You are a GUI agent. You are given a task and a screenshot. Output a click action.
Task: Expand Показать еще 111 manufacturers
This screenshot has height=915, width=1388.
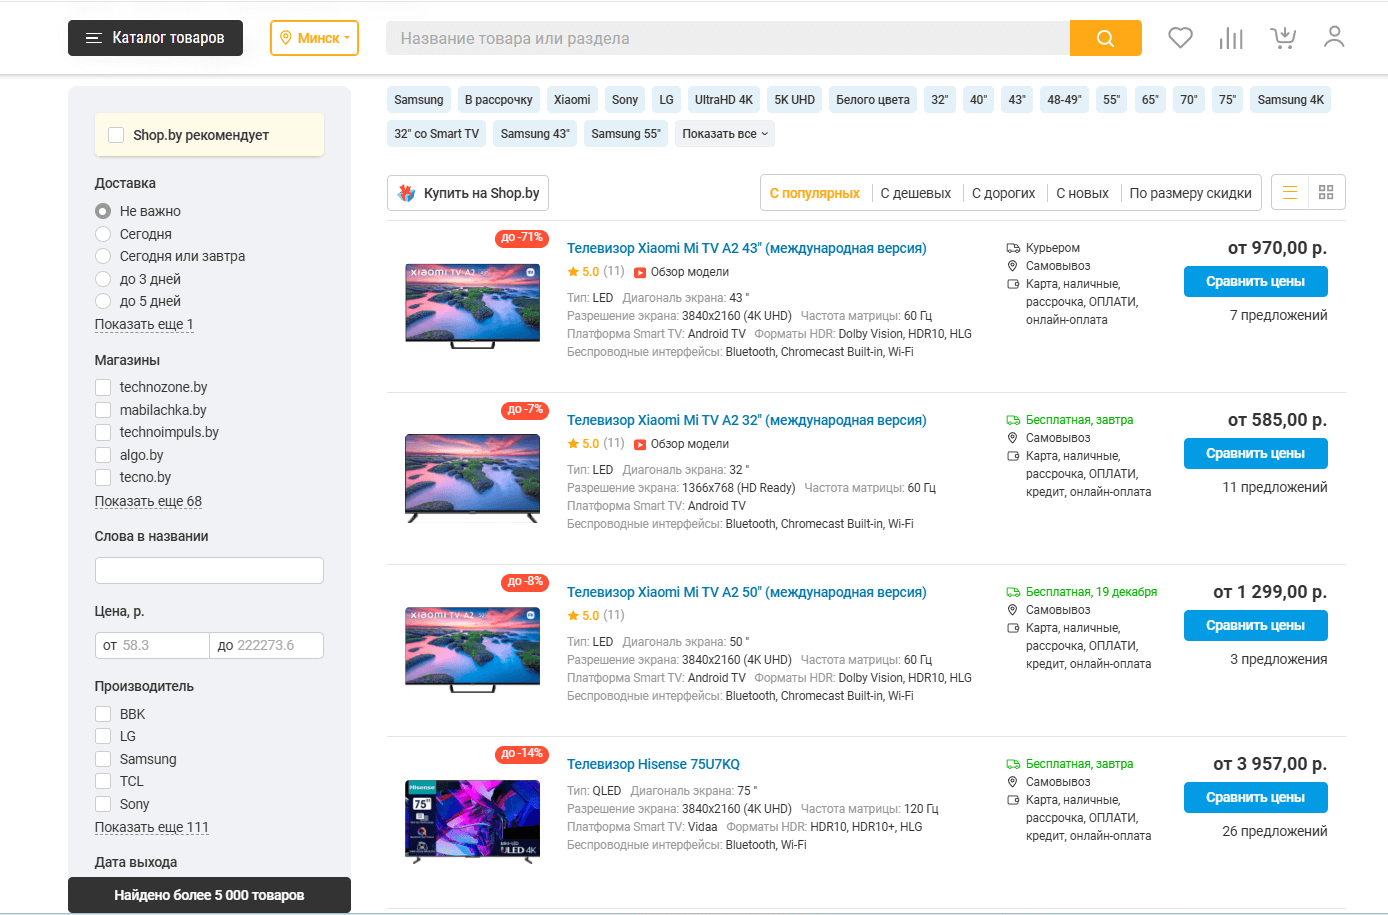pyautogui.click(x=152, y=827)
